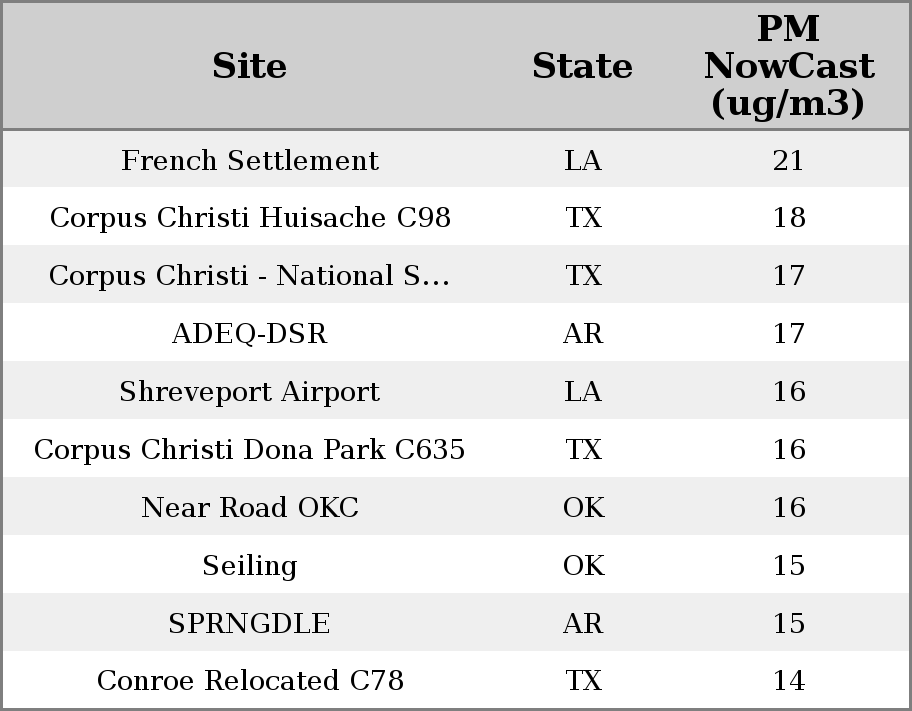This screenshot has width=912, height=711.
Task: Click the SPRNGDLE site name
Action: 250,624
